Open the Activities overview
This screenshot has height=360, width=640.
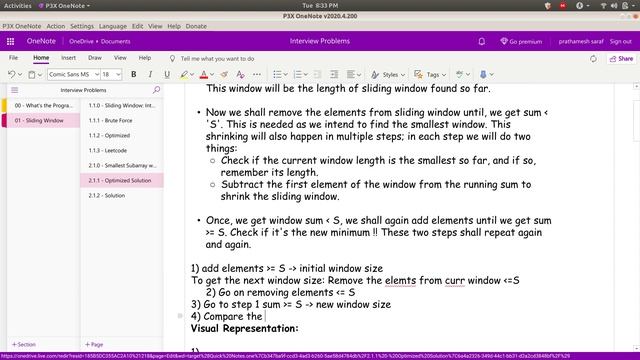18,6
